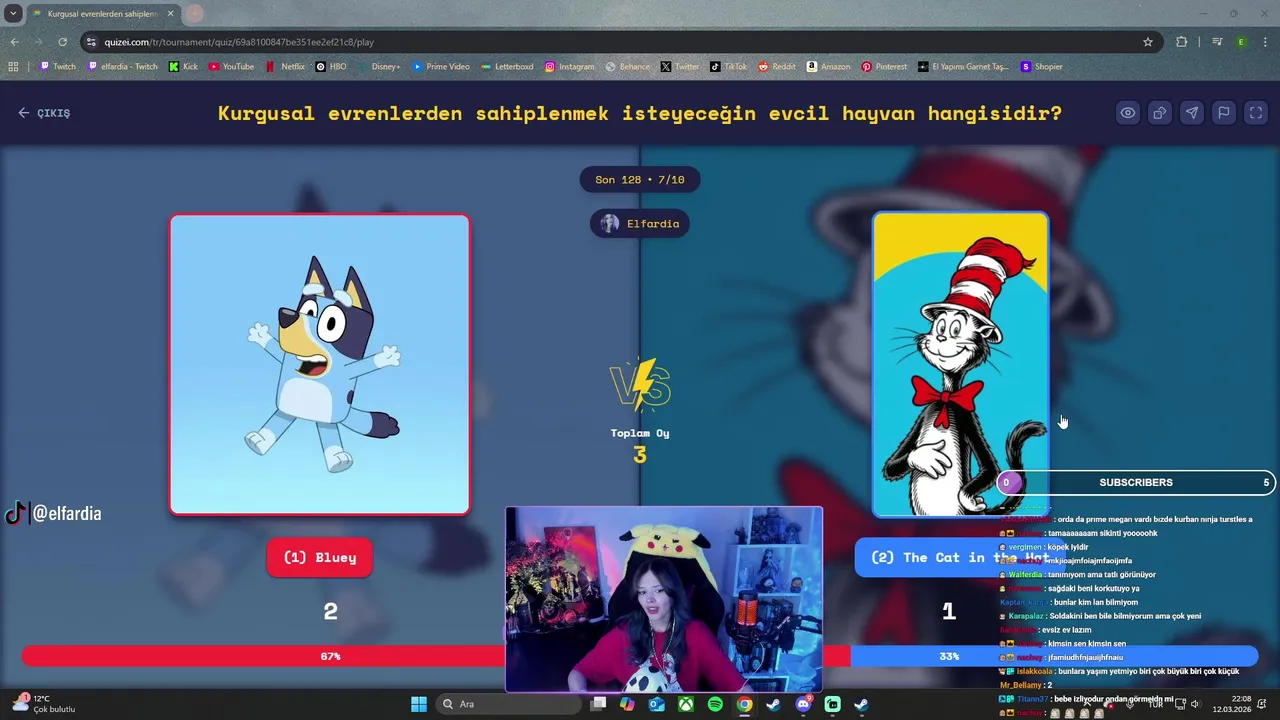Screen dimensions: 1280x720
Task: Open Chrome media control button
Action: [x=1217, y=42]
